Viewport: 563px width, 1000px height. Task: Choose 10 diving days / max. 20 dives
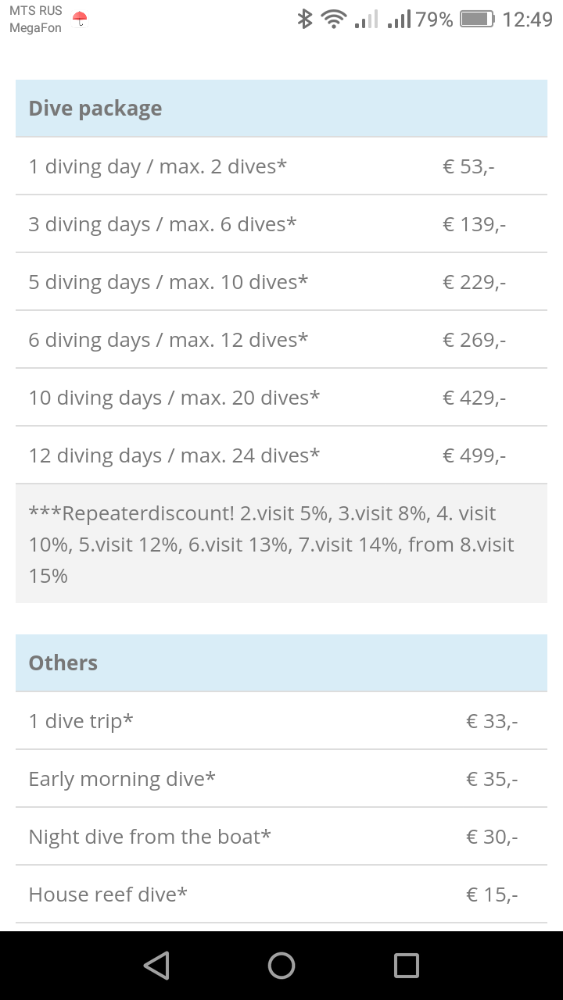coord(281,397)
